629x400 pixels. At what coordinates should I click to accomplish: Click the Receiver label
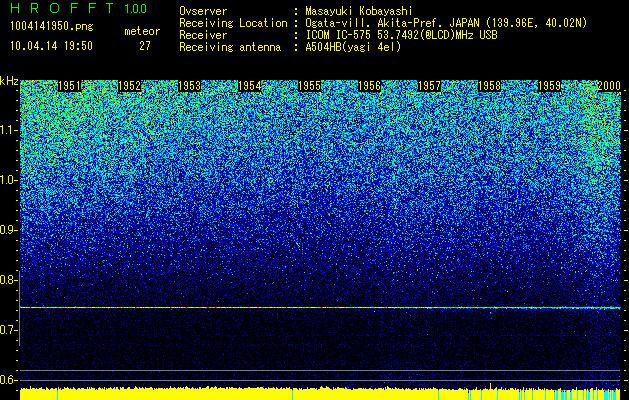point(203,35)
